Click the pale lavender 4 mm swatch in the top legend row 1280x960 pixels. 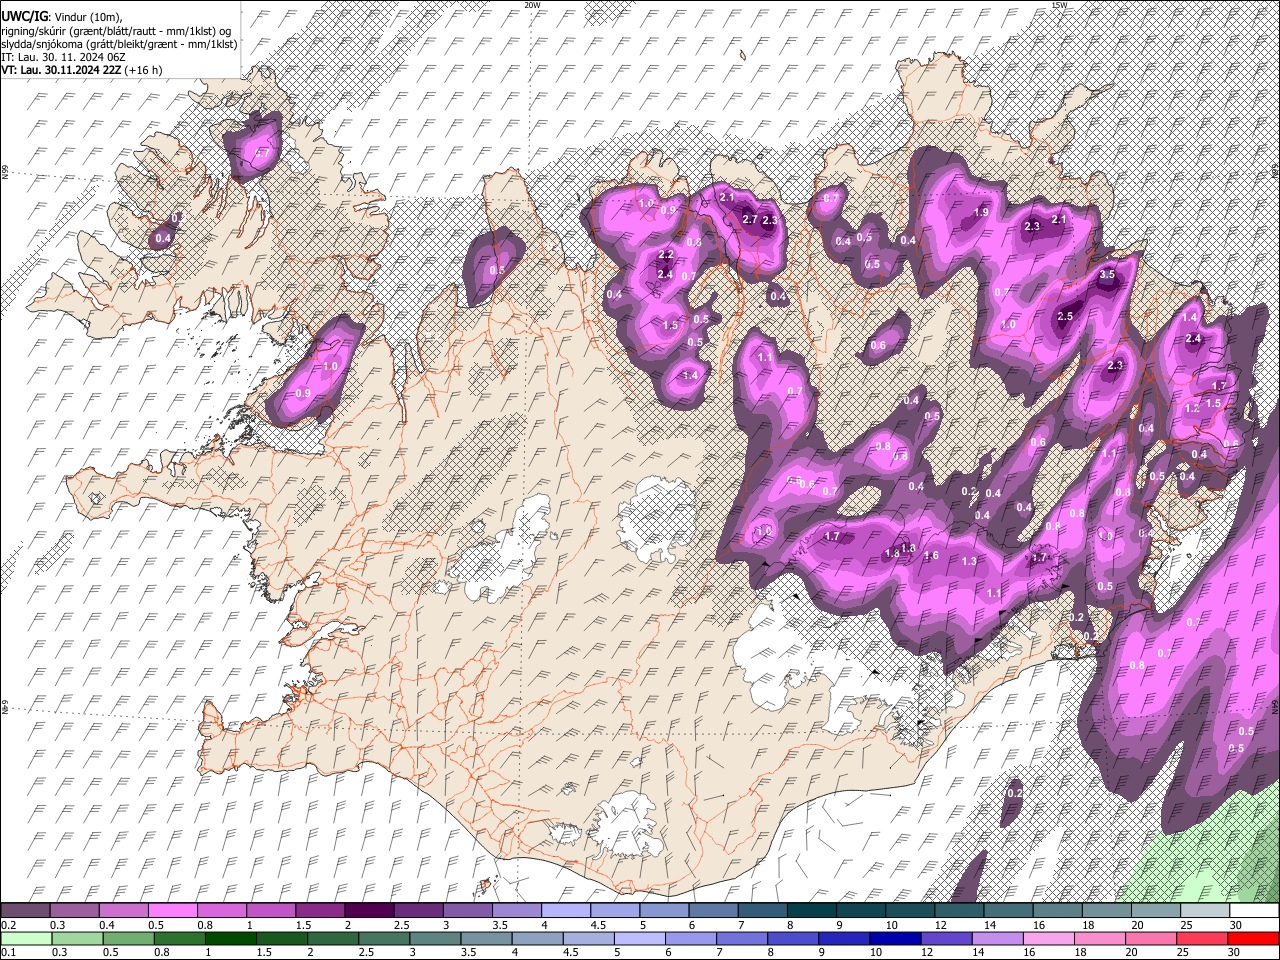coord(566,911)
